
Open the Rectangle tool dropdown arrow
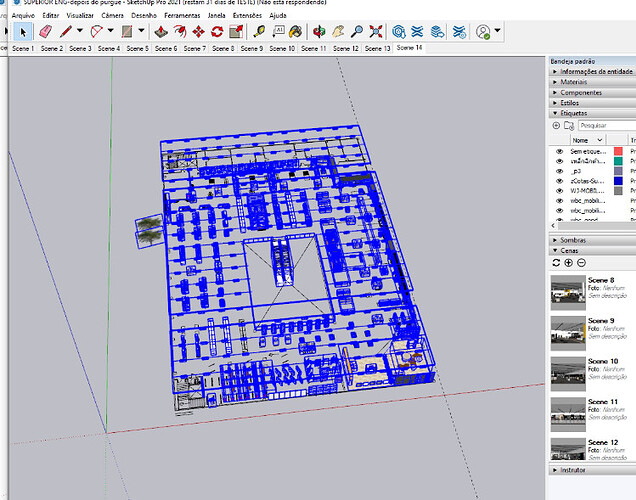(x=141, y=31)
